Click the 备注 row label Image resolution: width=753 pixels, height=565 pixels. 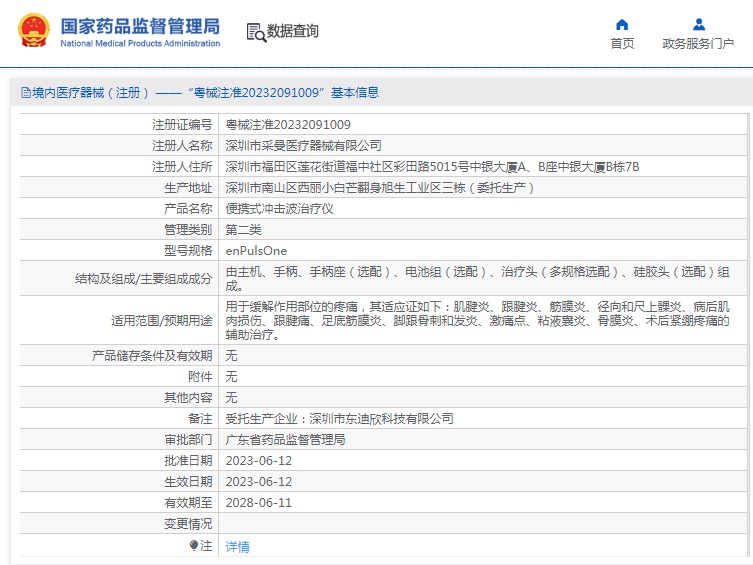[x=200, y=419]
